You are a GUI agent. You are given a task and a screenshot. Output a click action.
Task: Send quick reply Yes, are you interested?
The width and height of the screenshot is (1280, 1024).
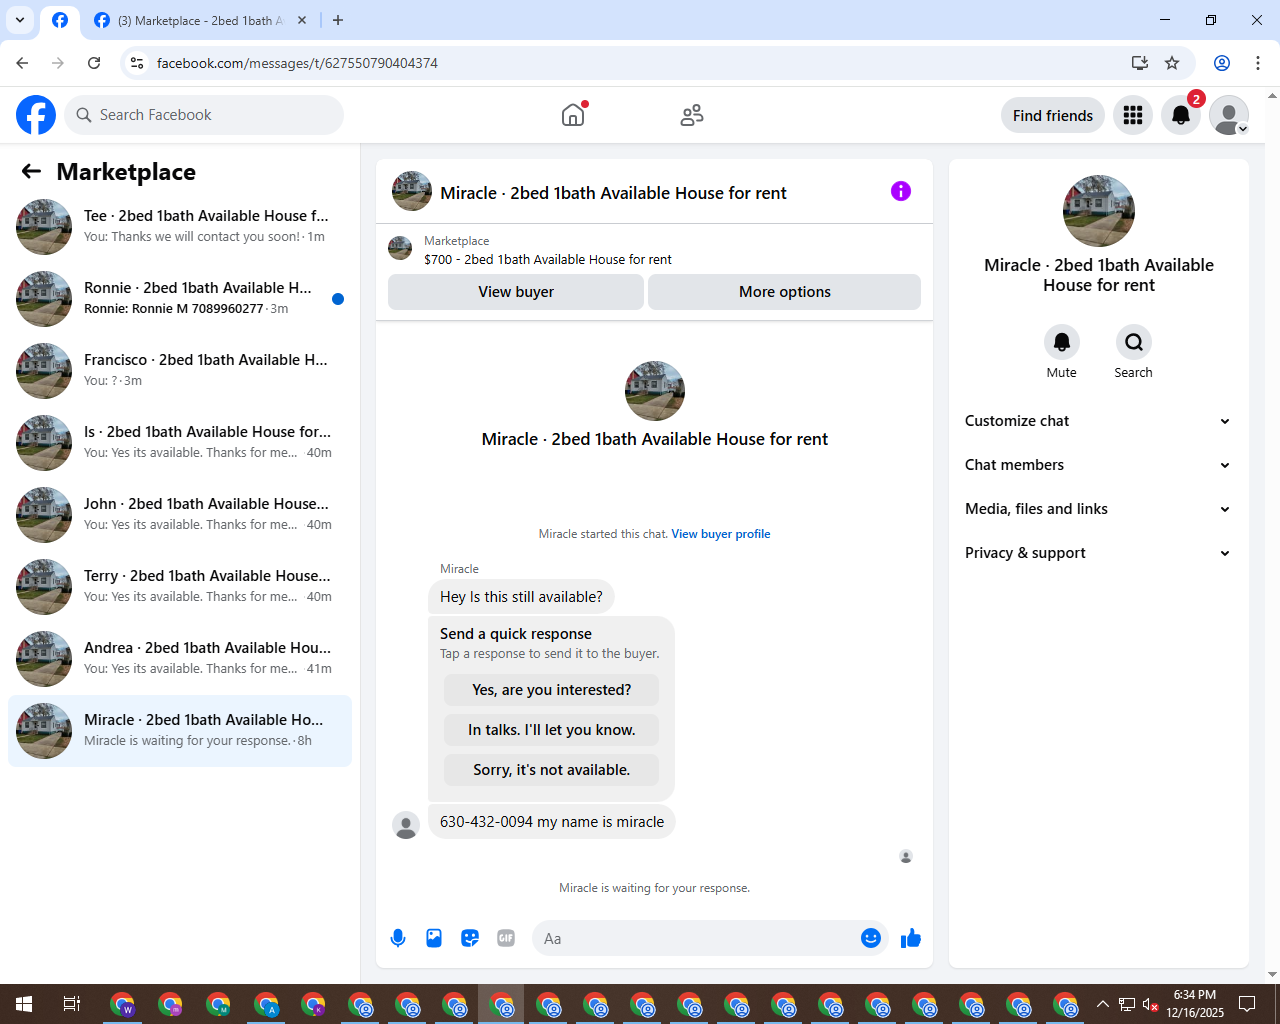(552, 690)
